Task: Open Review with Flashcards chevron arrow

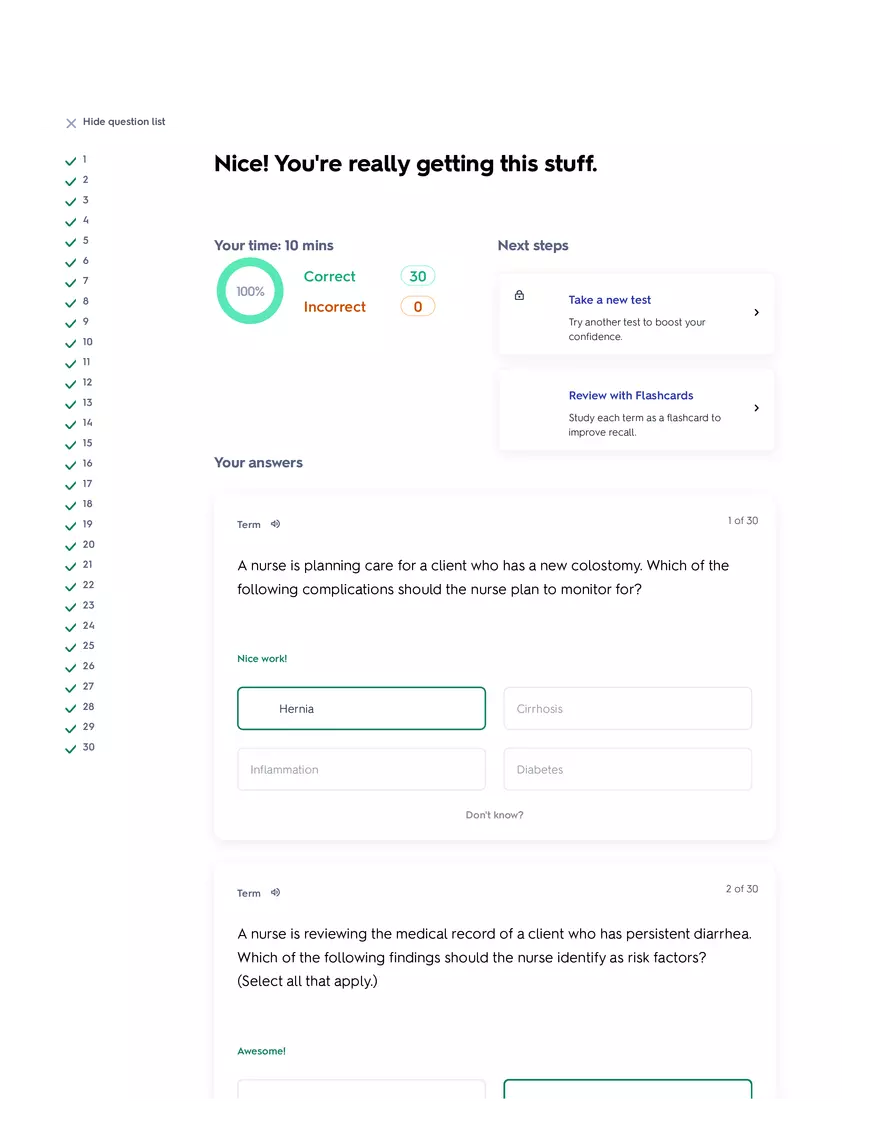Action: tap(756, 408)
